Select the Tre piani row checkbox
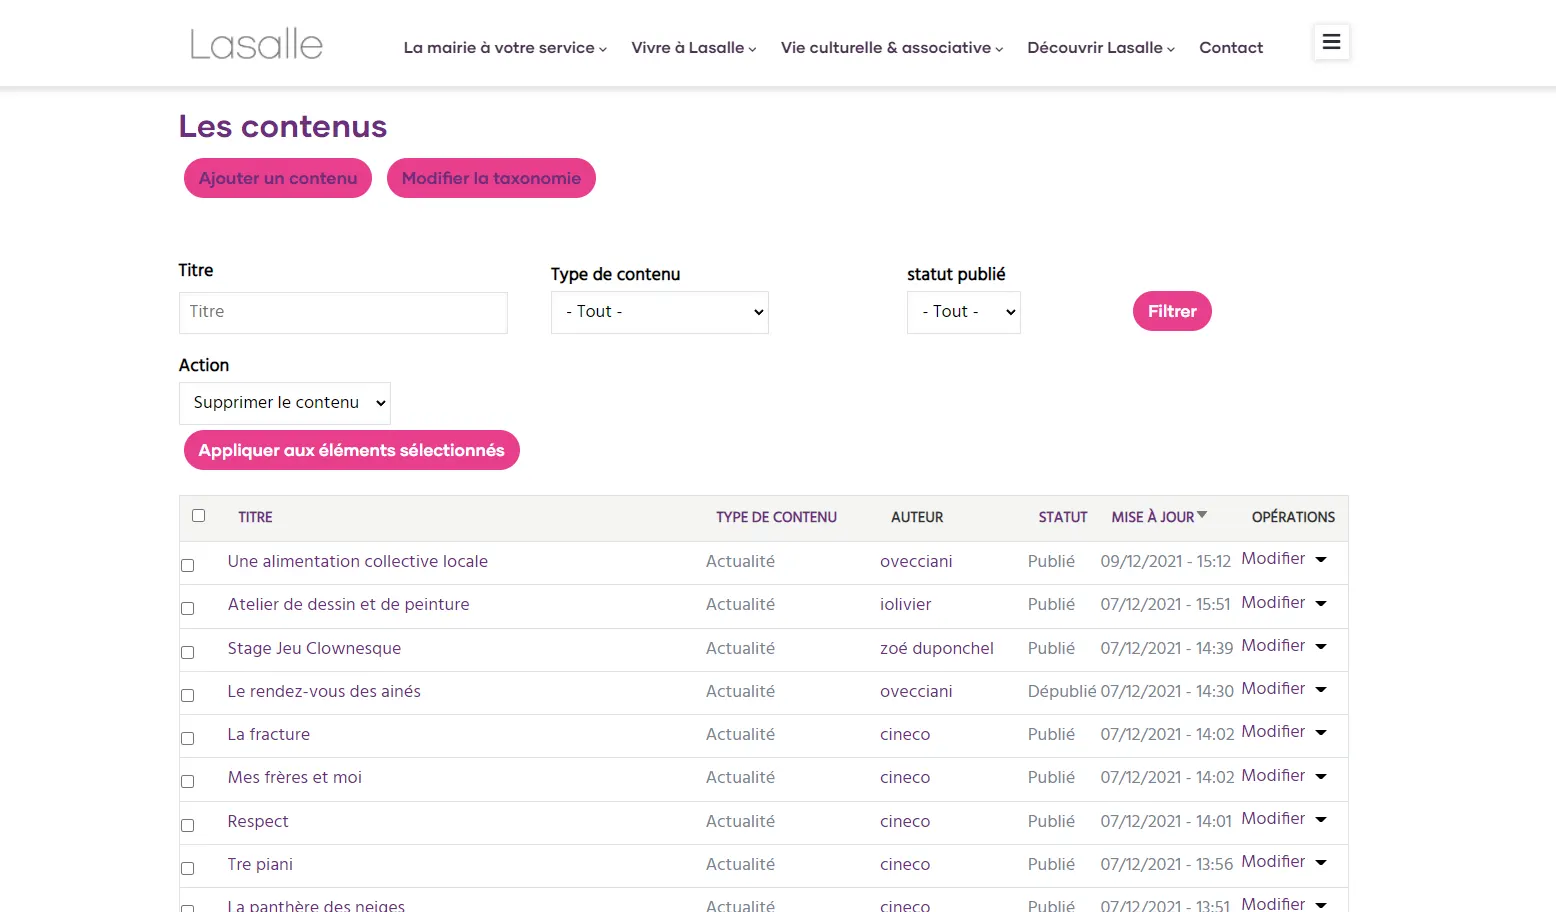The height and width of the screenshot is (912, 1556). [x=187, y=868]
